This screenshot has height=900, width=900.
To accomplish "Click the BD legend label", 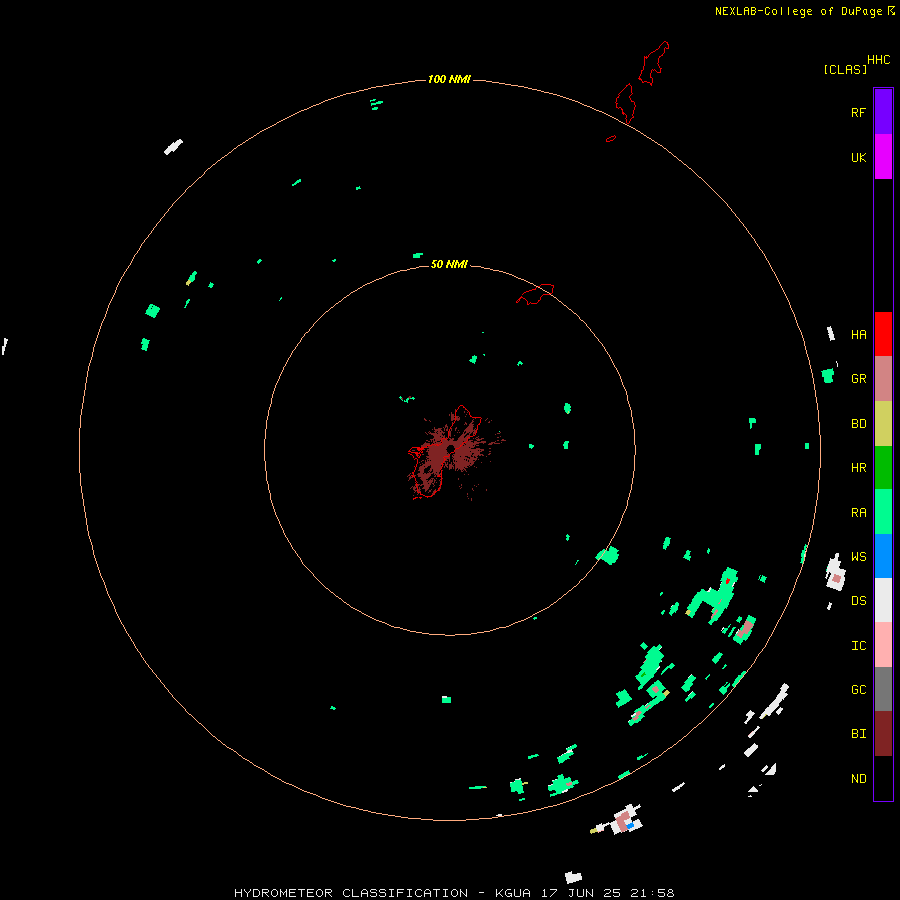I will 859,424.
